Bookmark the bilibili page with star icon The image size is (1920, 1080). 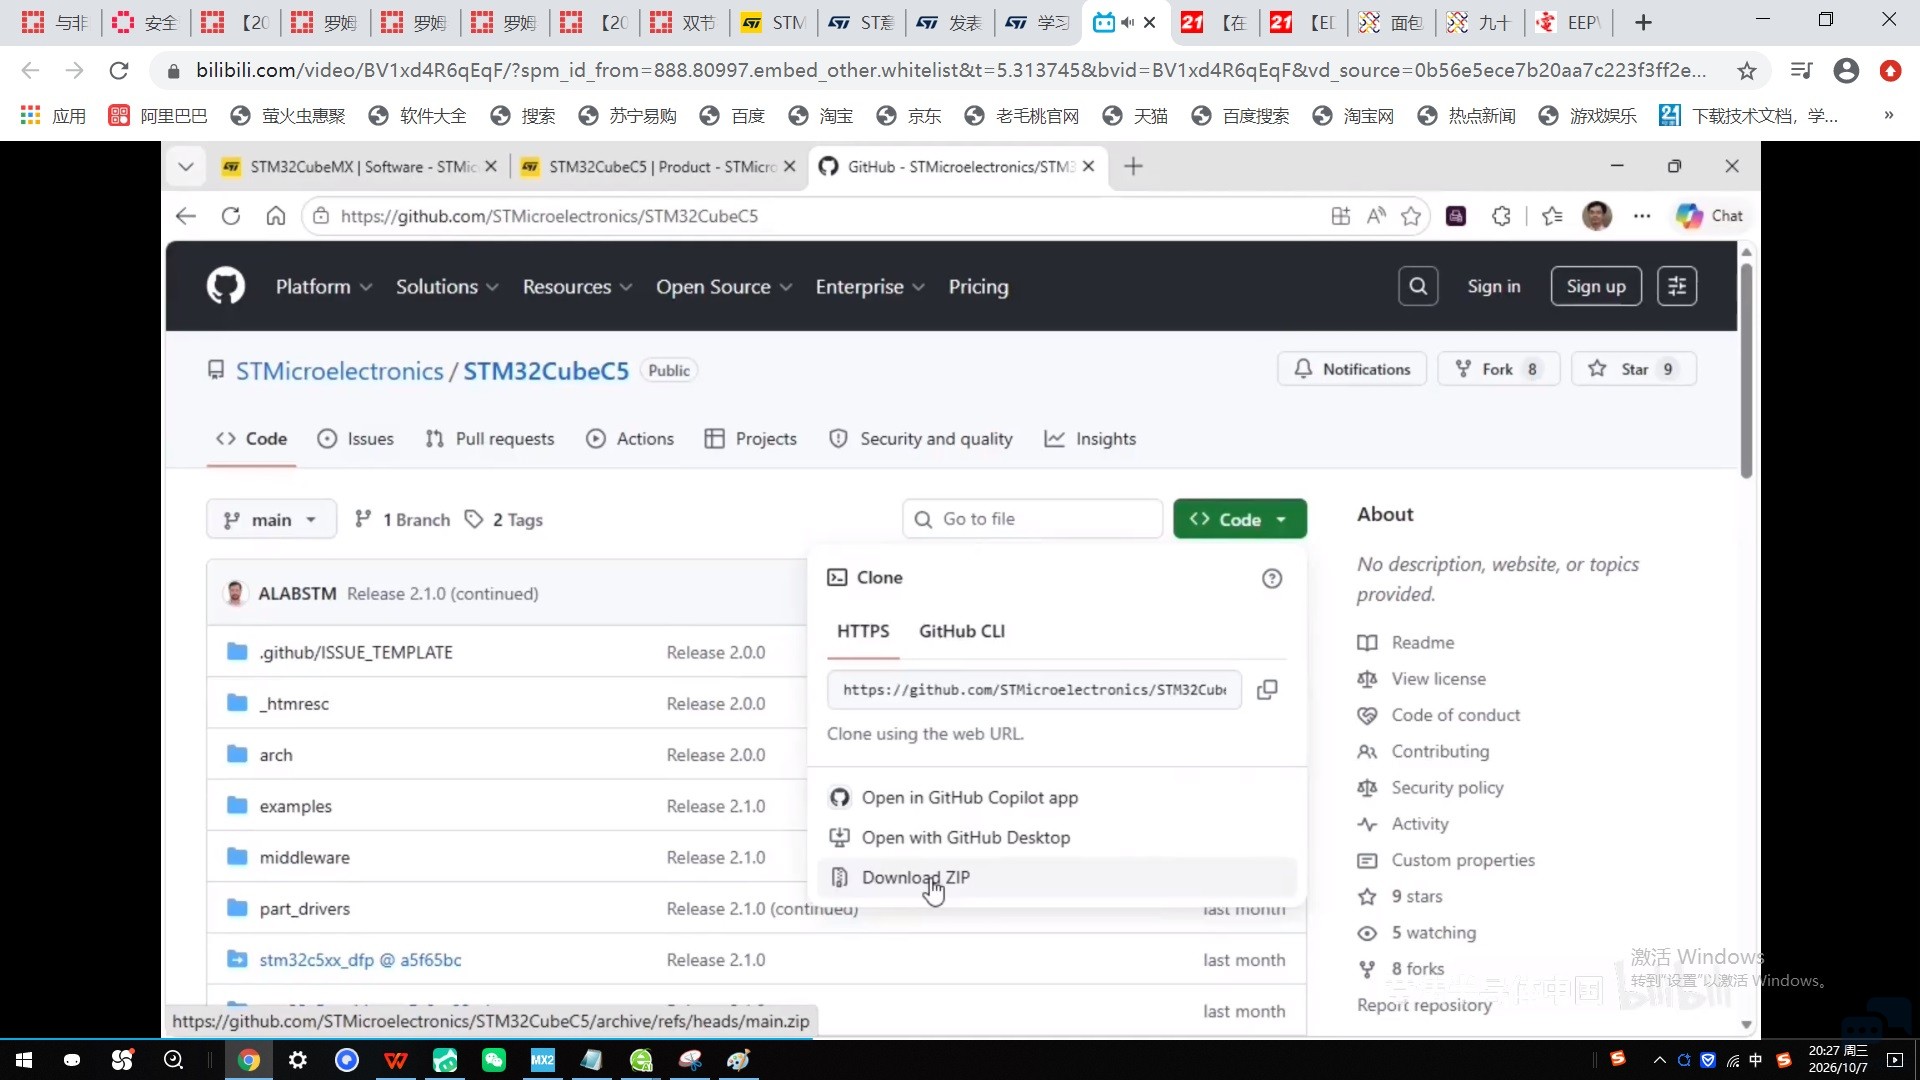pyautogui.click(x=1747, y=70)
